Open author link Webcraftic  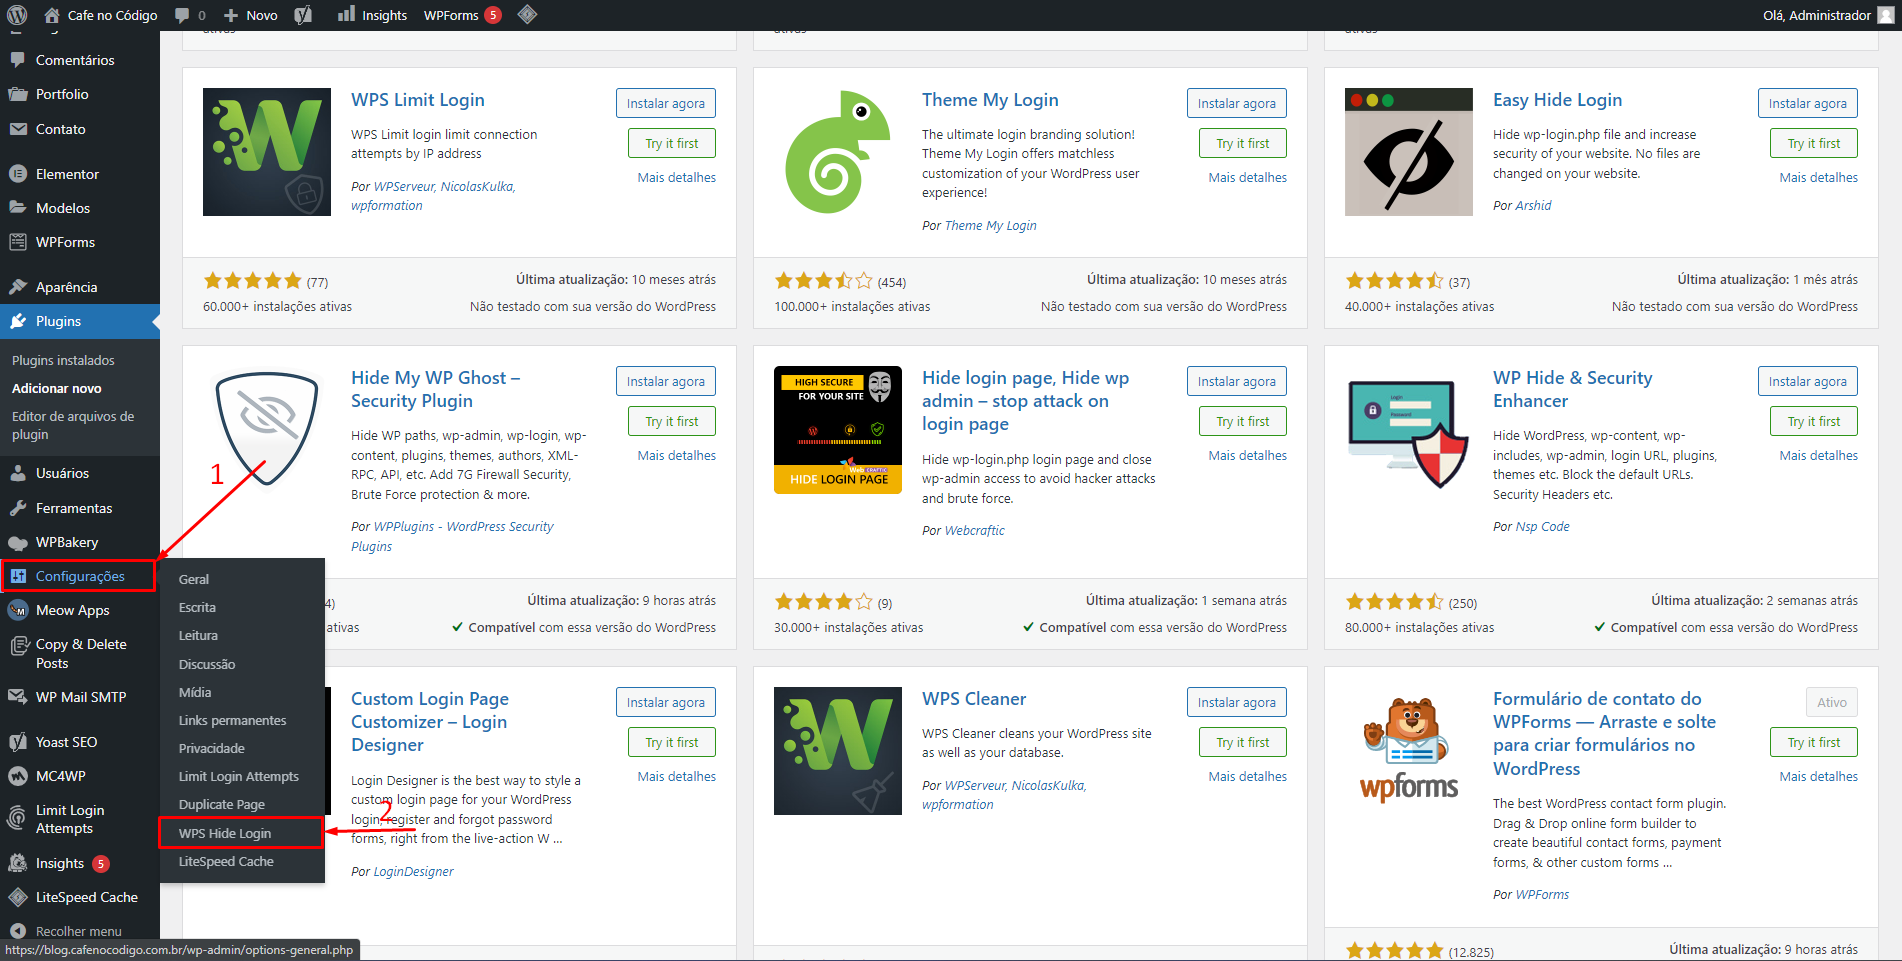tap(975, 530)
